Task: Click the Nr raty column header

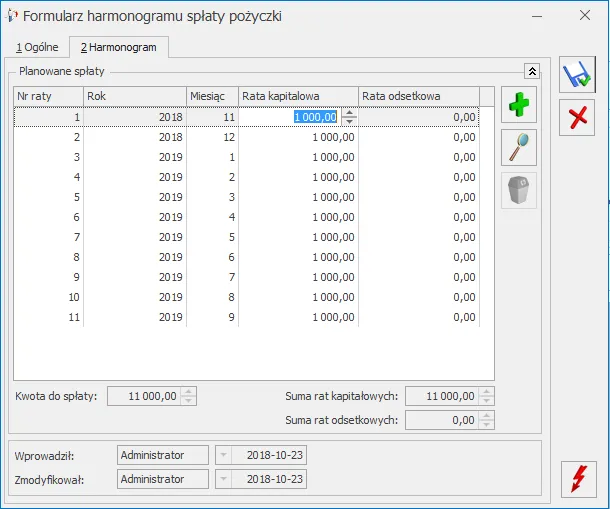Action: point(48,96)
